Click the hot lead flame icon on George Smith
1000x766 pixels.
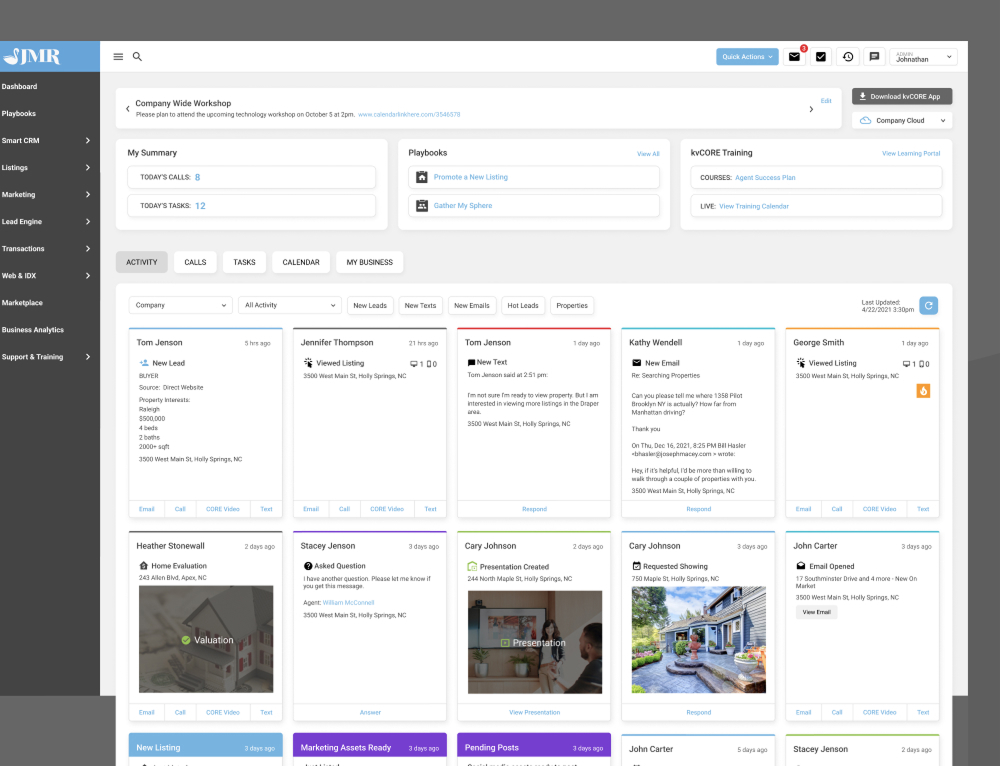click(922, 391)
